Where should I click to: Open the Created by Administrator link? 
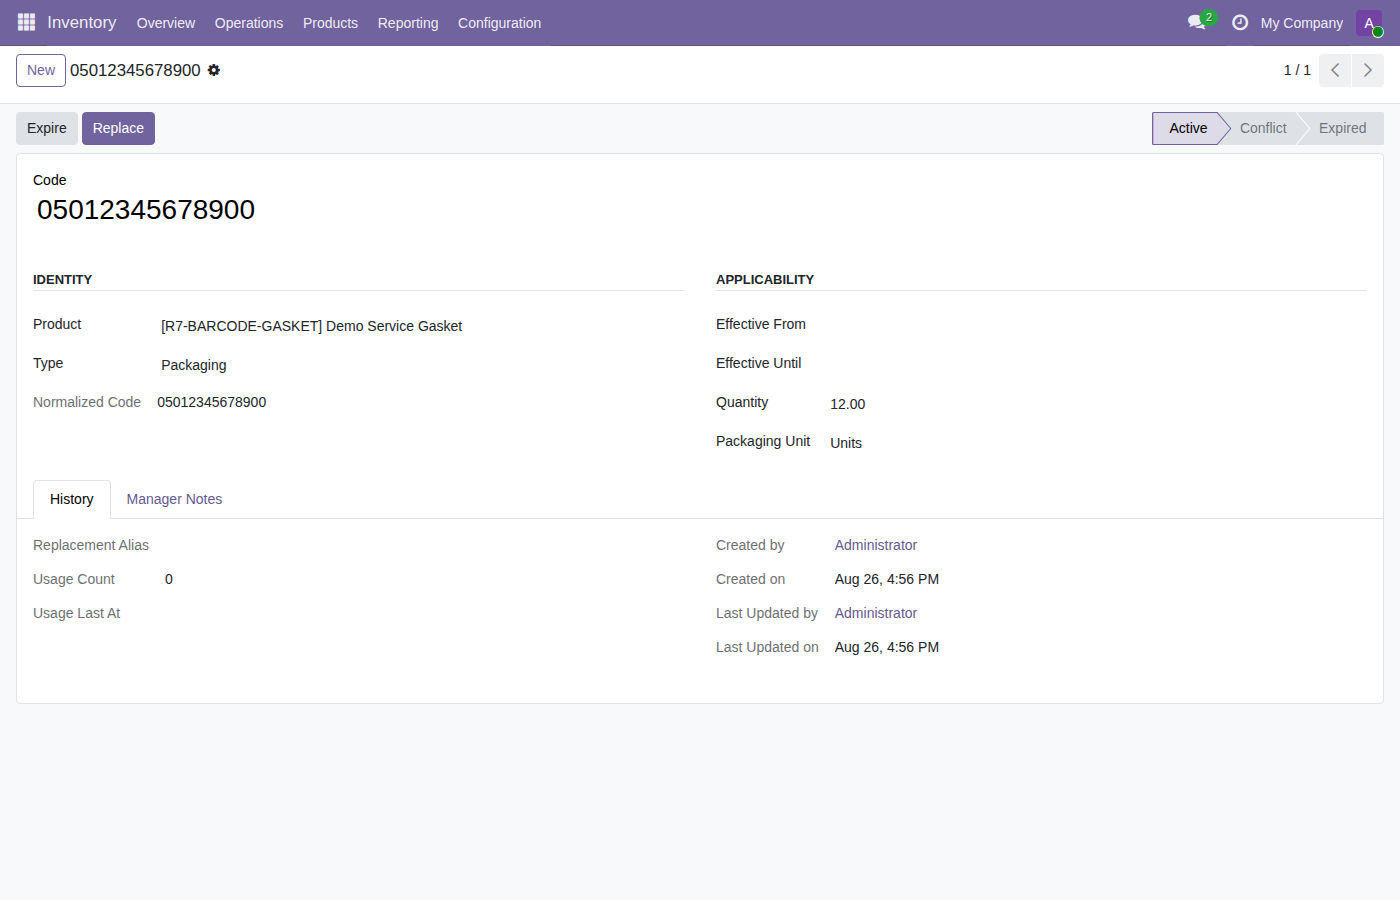tap(876, 545)
